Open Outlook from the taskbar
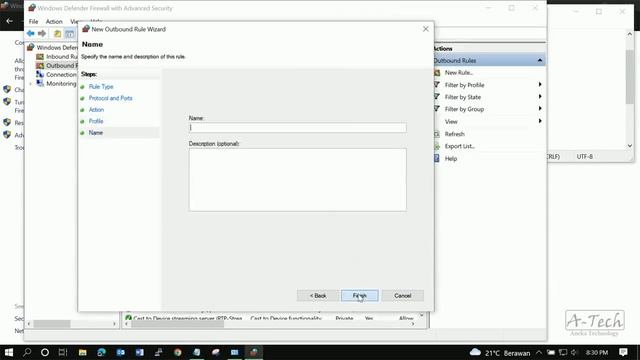This screenshot has width=640, height=360. click(x=120, y=352)
